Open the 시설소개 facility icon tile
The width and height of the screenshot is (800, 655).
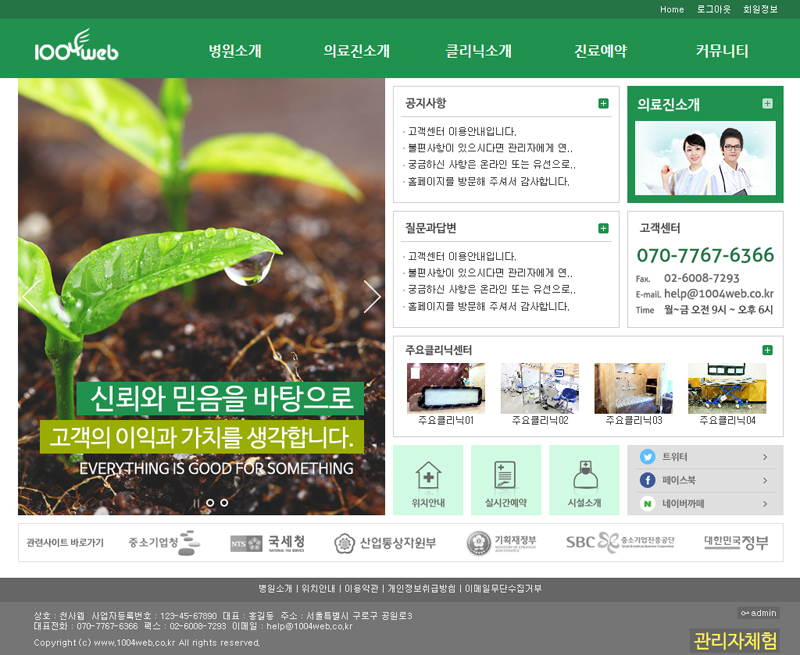[x=584, y=480]
